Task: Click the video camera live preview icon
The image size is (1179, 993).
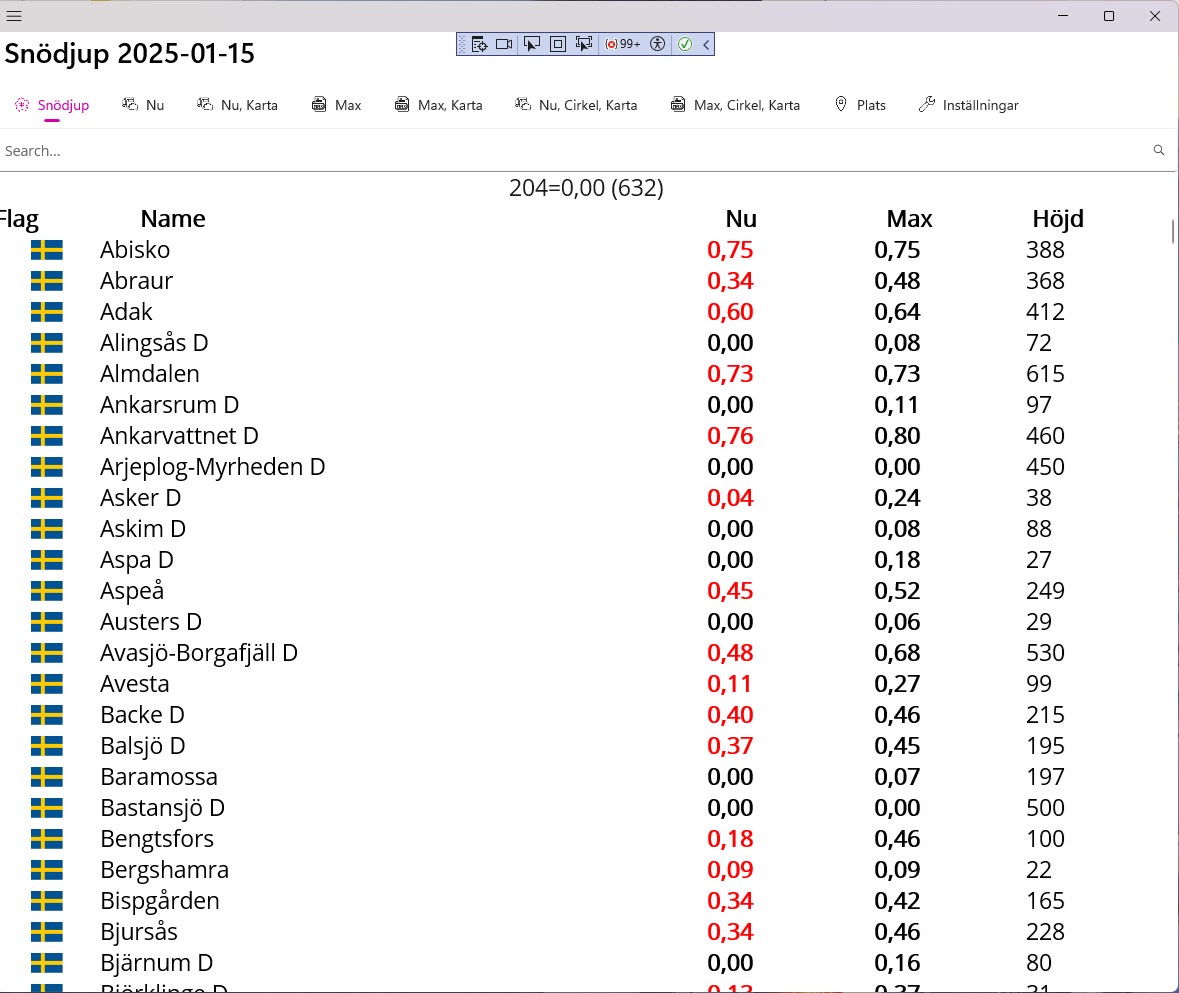Action: (504, 44)
